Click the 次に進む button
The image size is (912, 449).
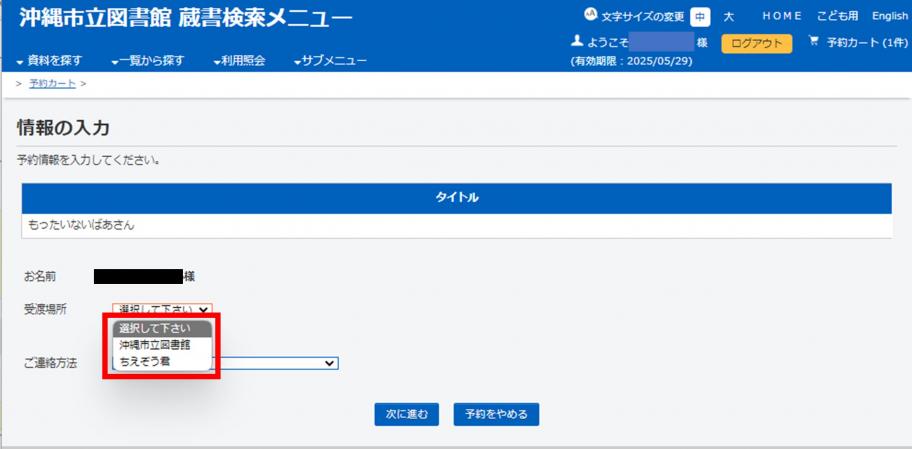pos(407,414)
